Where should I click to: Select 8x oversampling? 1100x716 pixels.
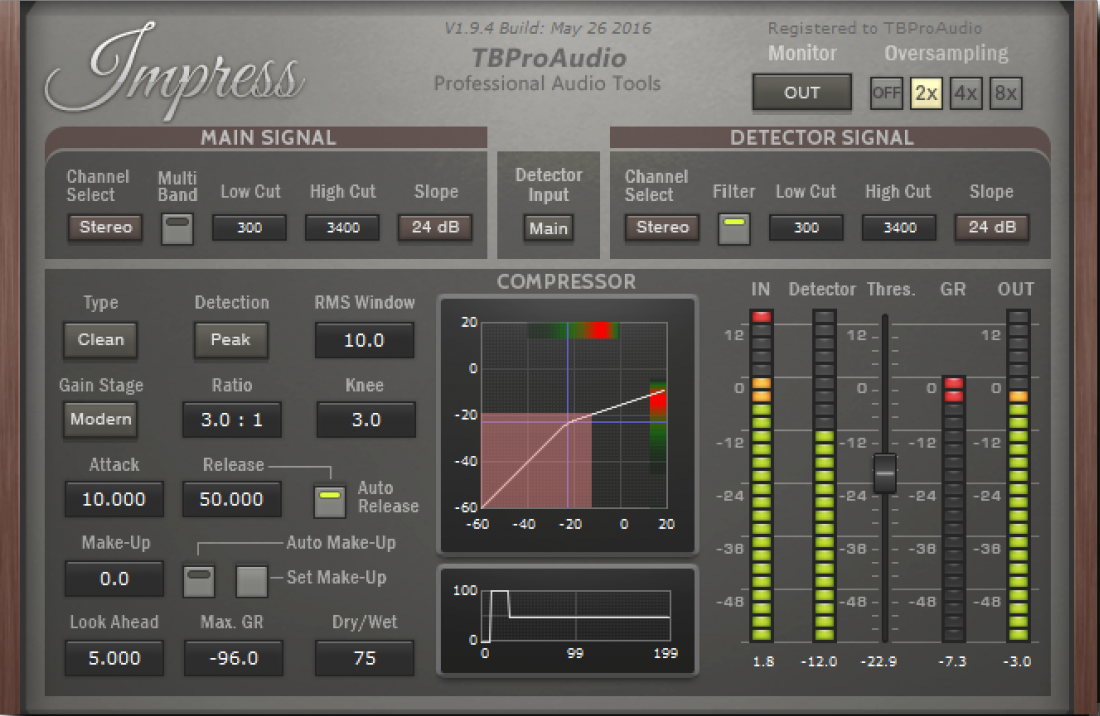[1005, 93]
